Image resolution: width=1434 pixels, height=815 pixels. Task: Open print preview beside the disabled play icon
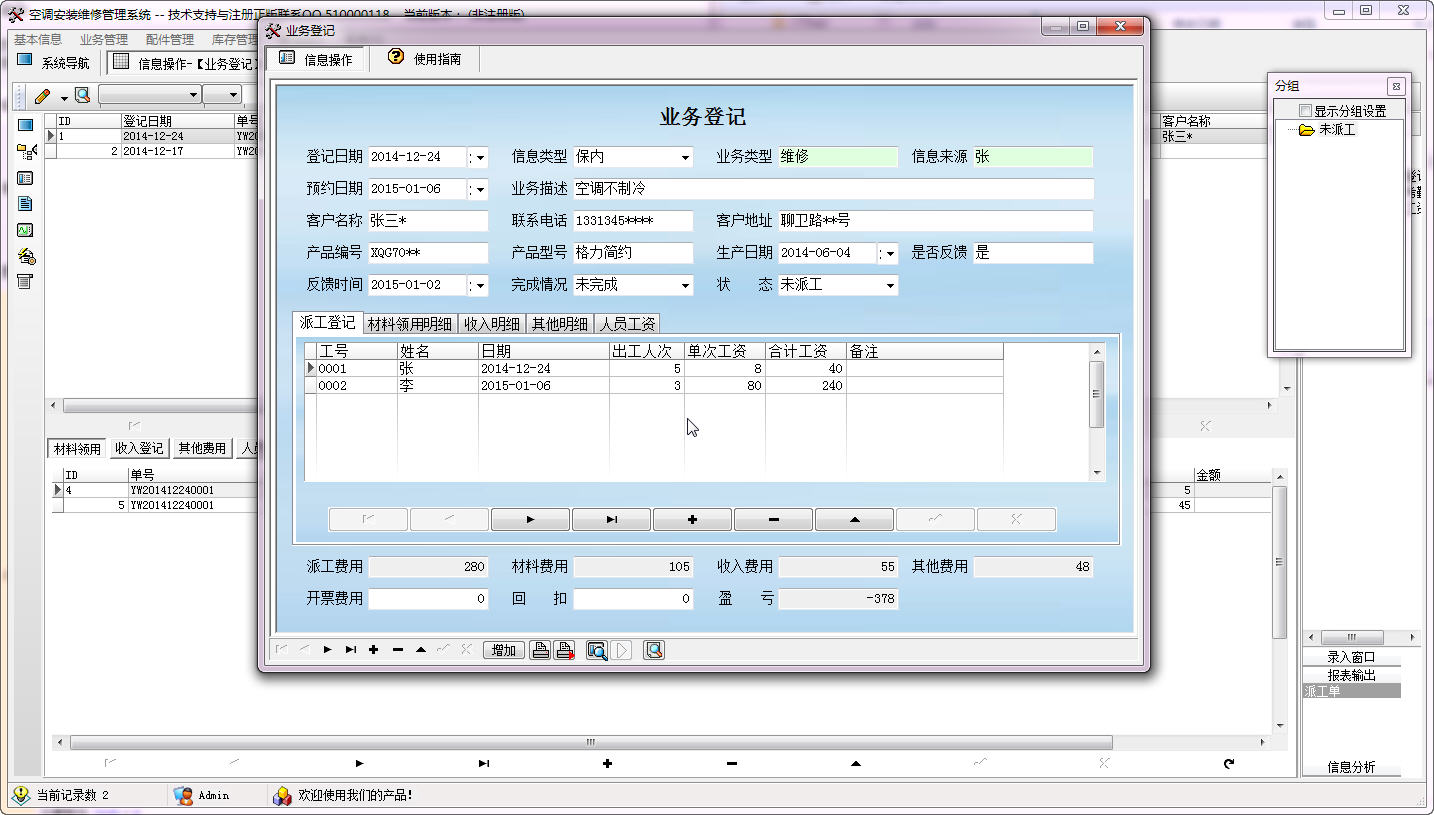click(x=597, y=650)
